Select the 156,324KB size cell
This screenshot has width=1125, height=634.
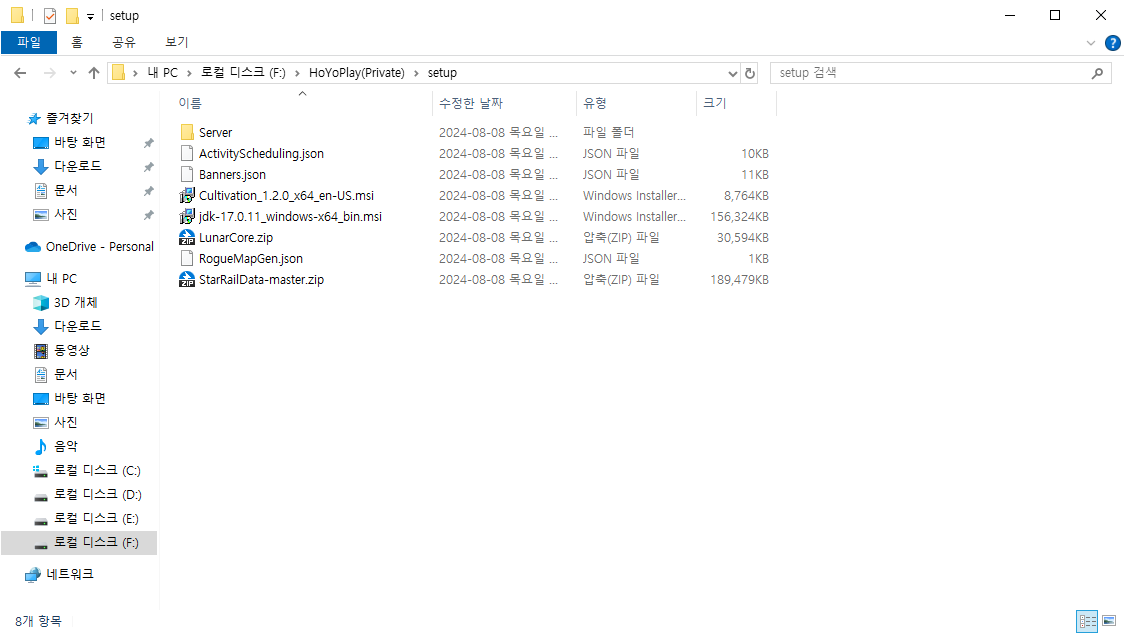(739, 217)
